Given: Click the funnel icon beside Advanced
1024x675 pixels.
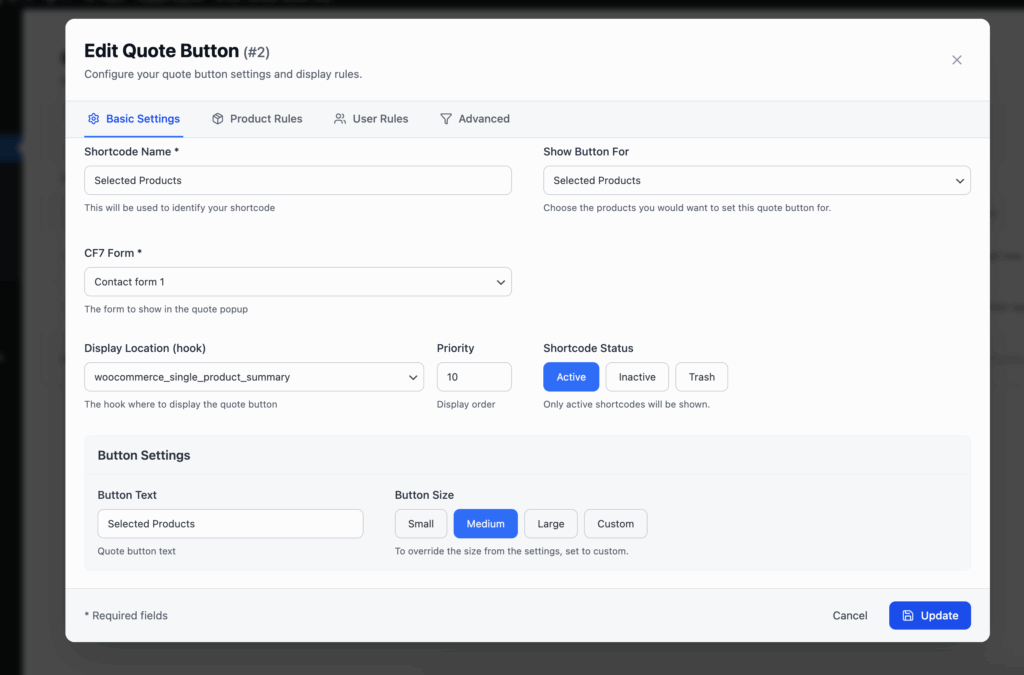Looking at the screenshot, I should pos(446,119).
